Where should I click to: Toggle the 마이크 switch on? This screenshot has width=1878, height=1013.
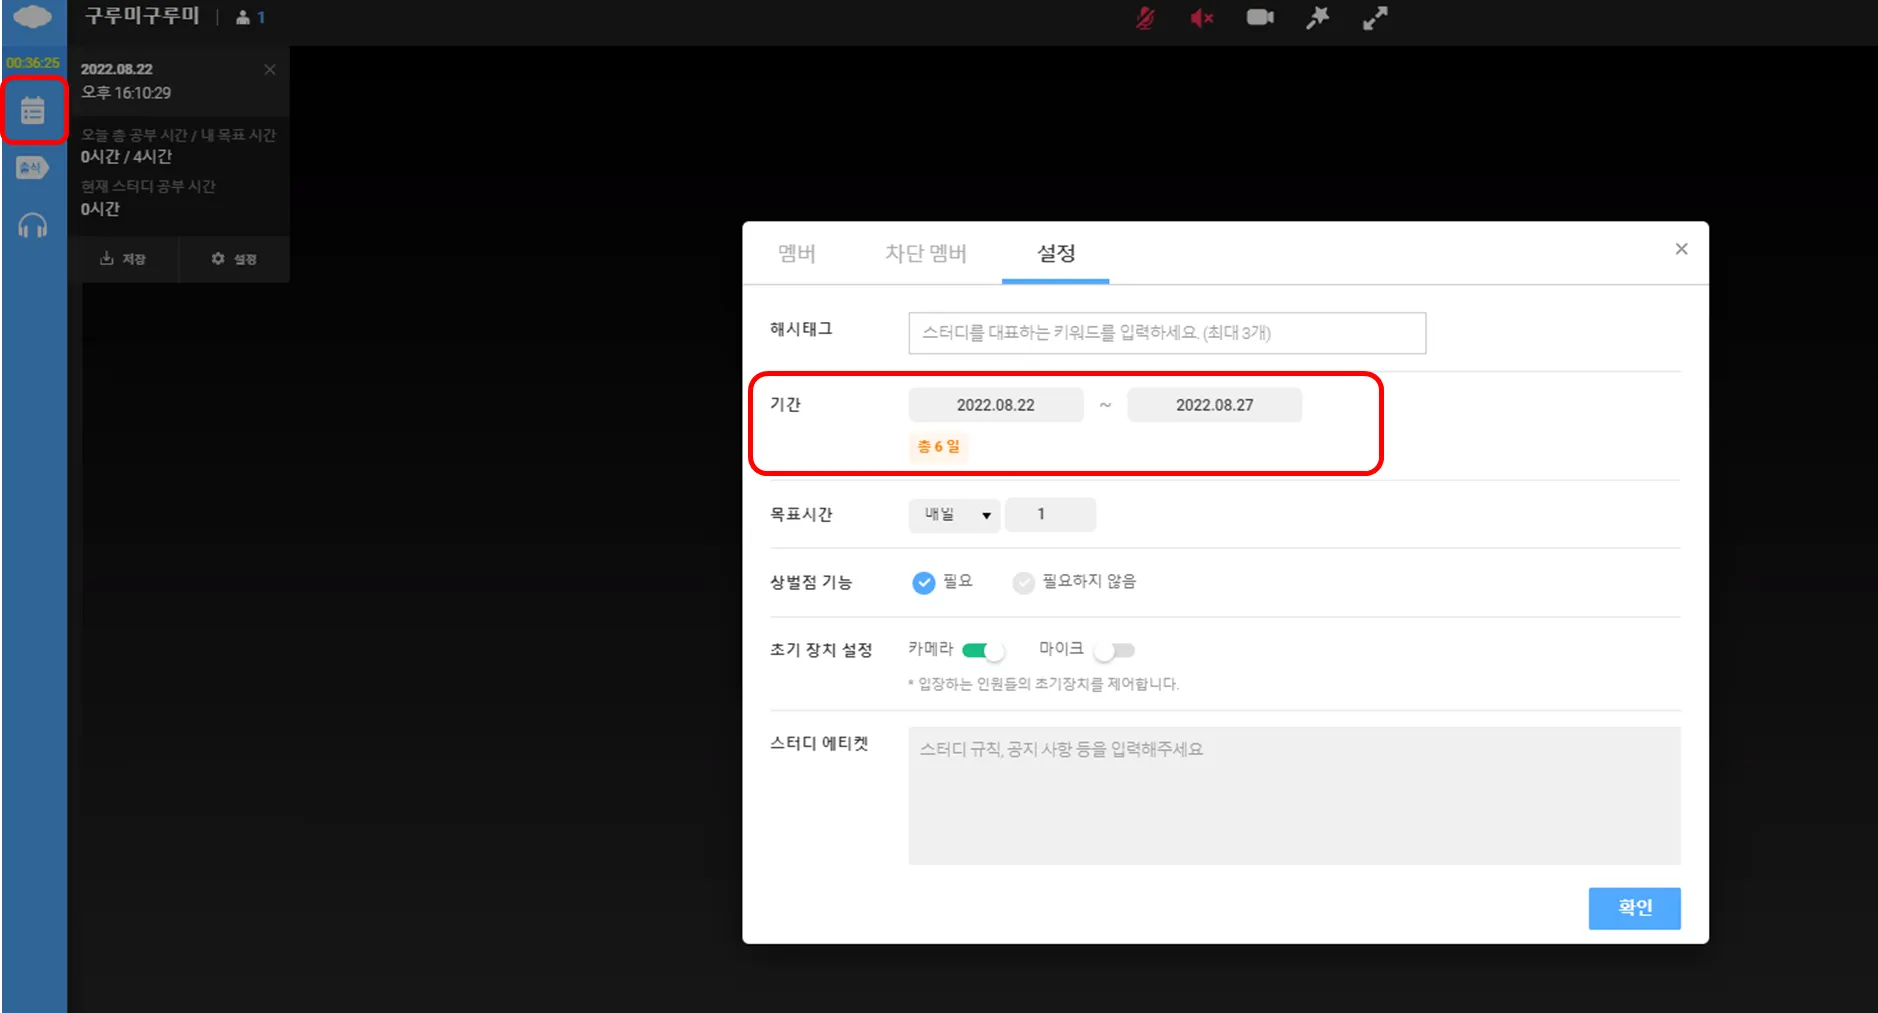click(1114, 651)
